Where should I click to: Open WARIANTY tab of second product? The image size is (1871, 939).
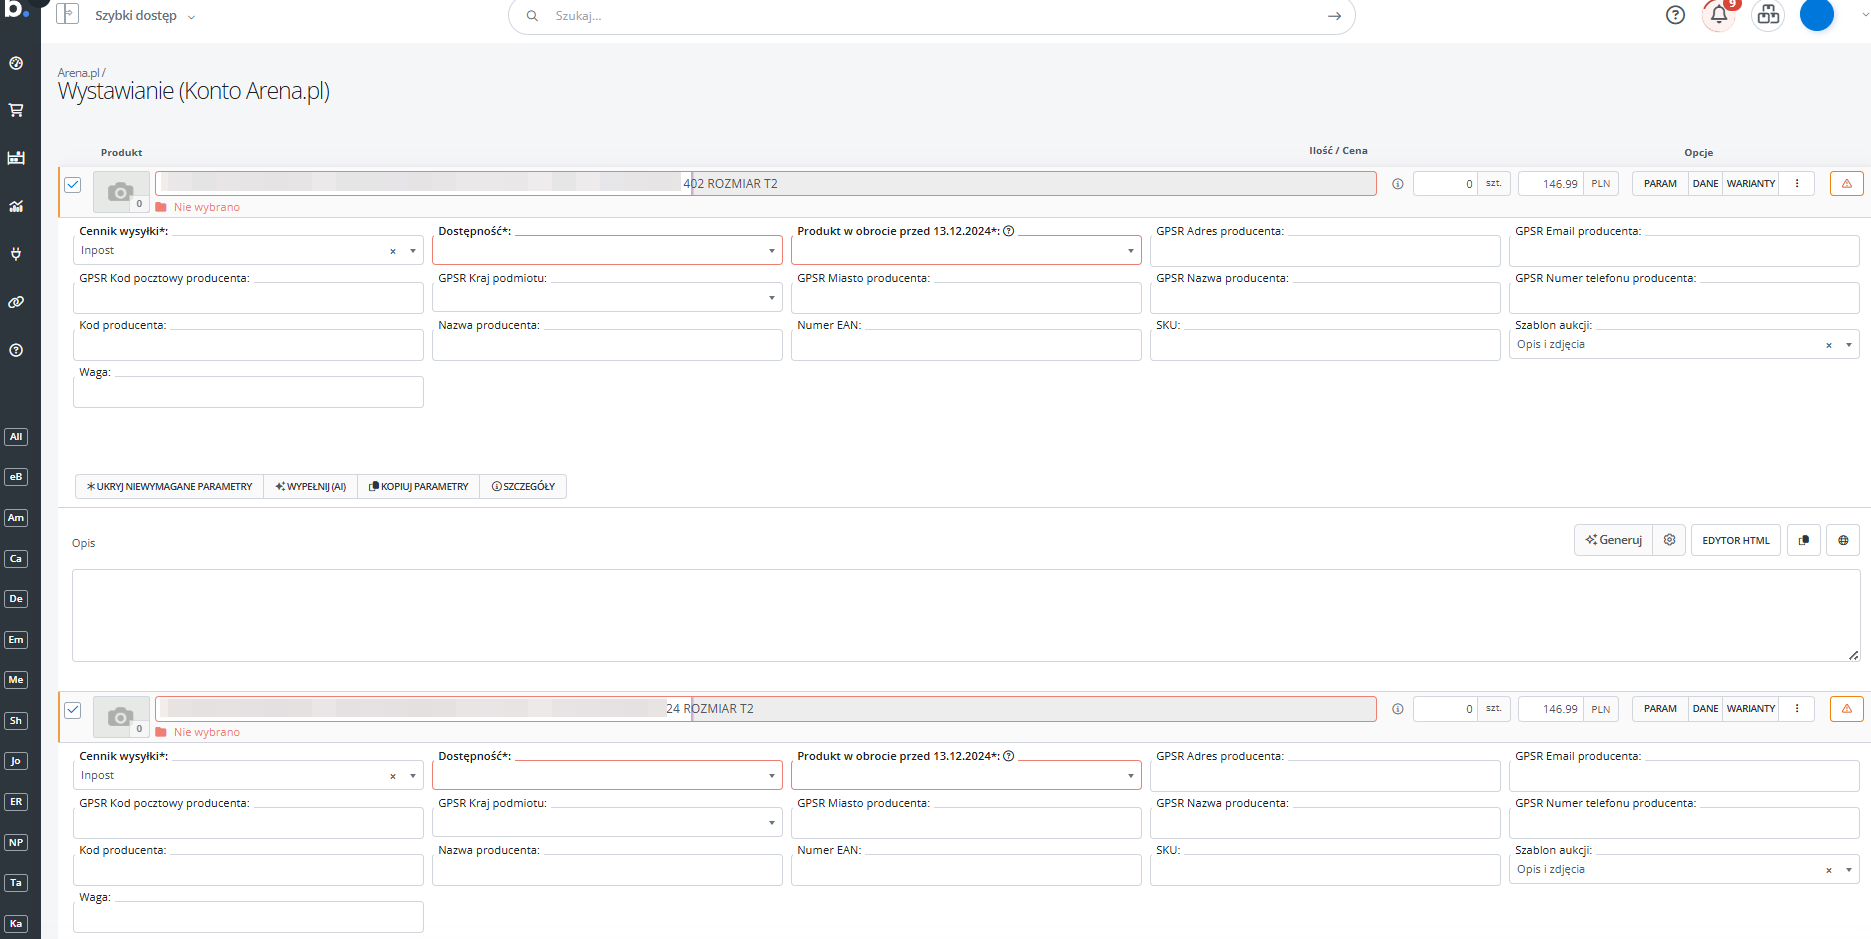[x=1750, y=709]
